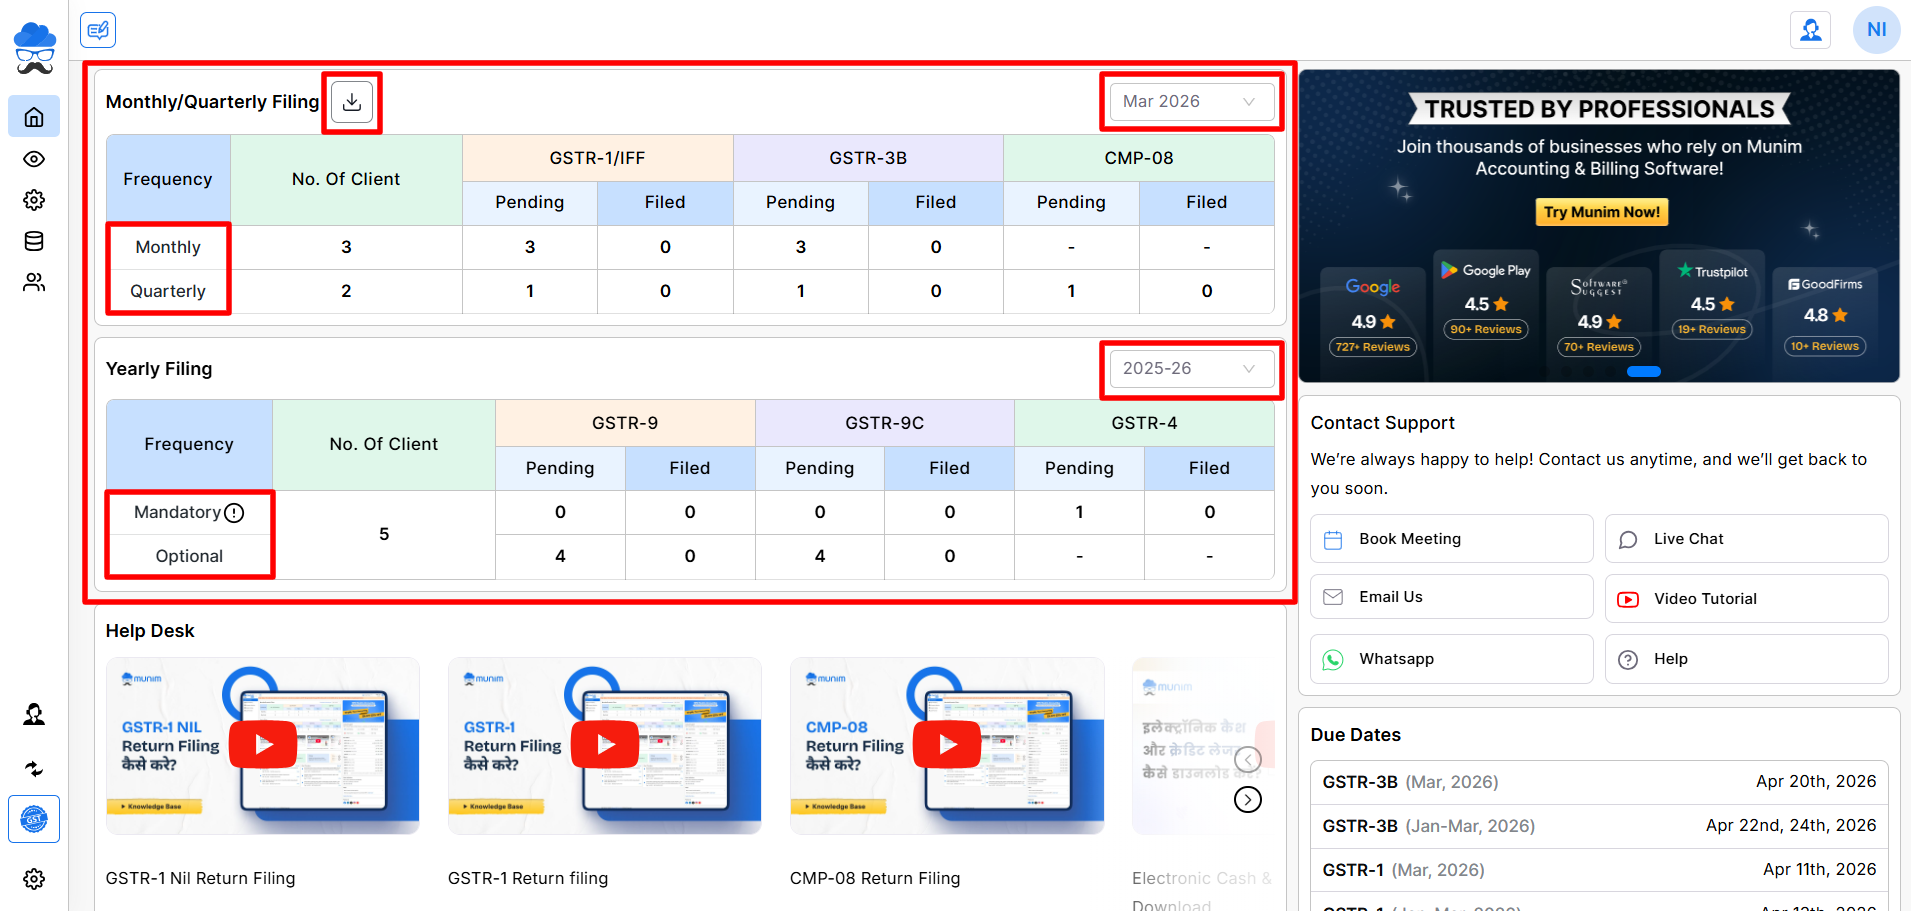
Task: Click the Try Munim Now! button
Action: [1601, 212]
